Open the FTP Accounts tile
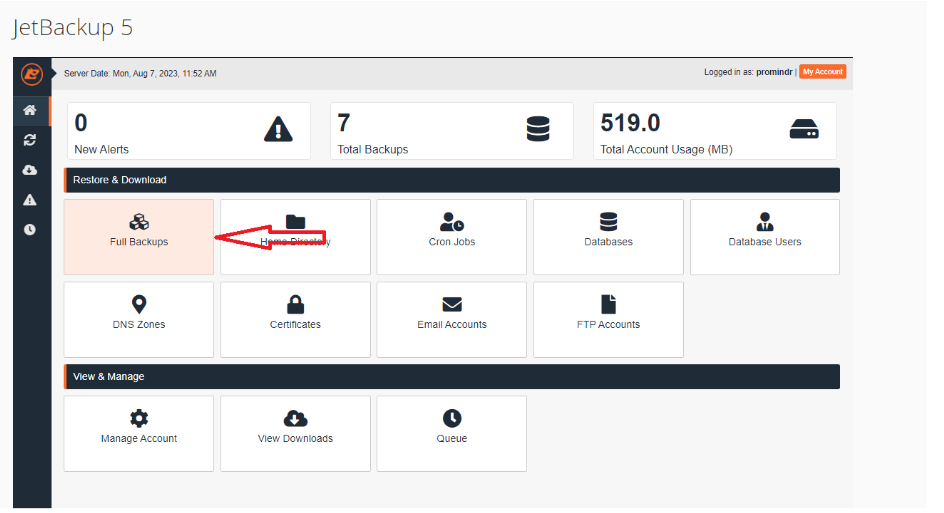 (x=608, y=320)
